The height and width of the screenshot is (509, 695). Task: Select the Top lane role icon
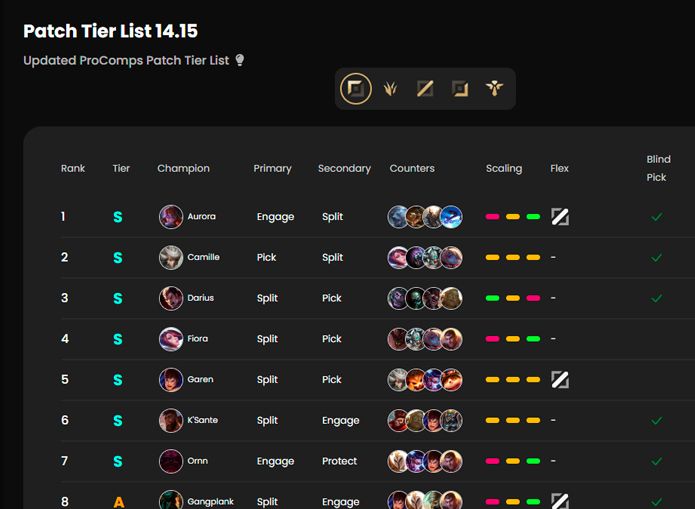pyautogui.click(x=356, y=89)
